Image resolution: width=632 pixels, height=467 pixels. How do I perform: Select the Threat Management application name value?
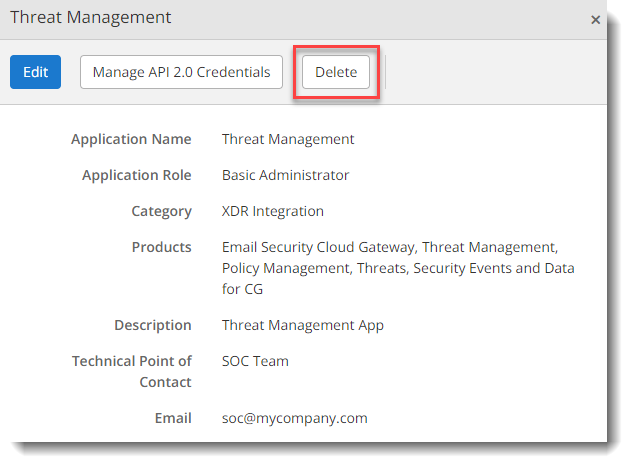(288, 139)
